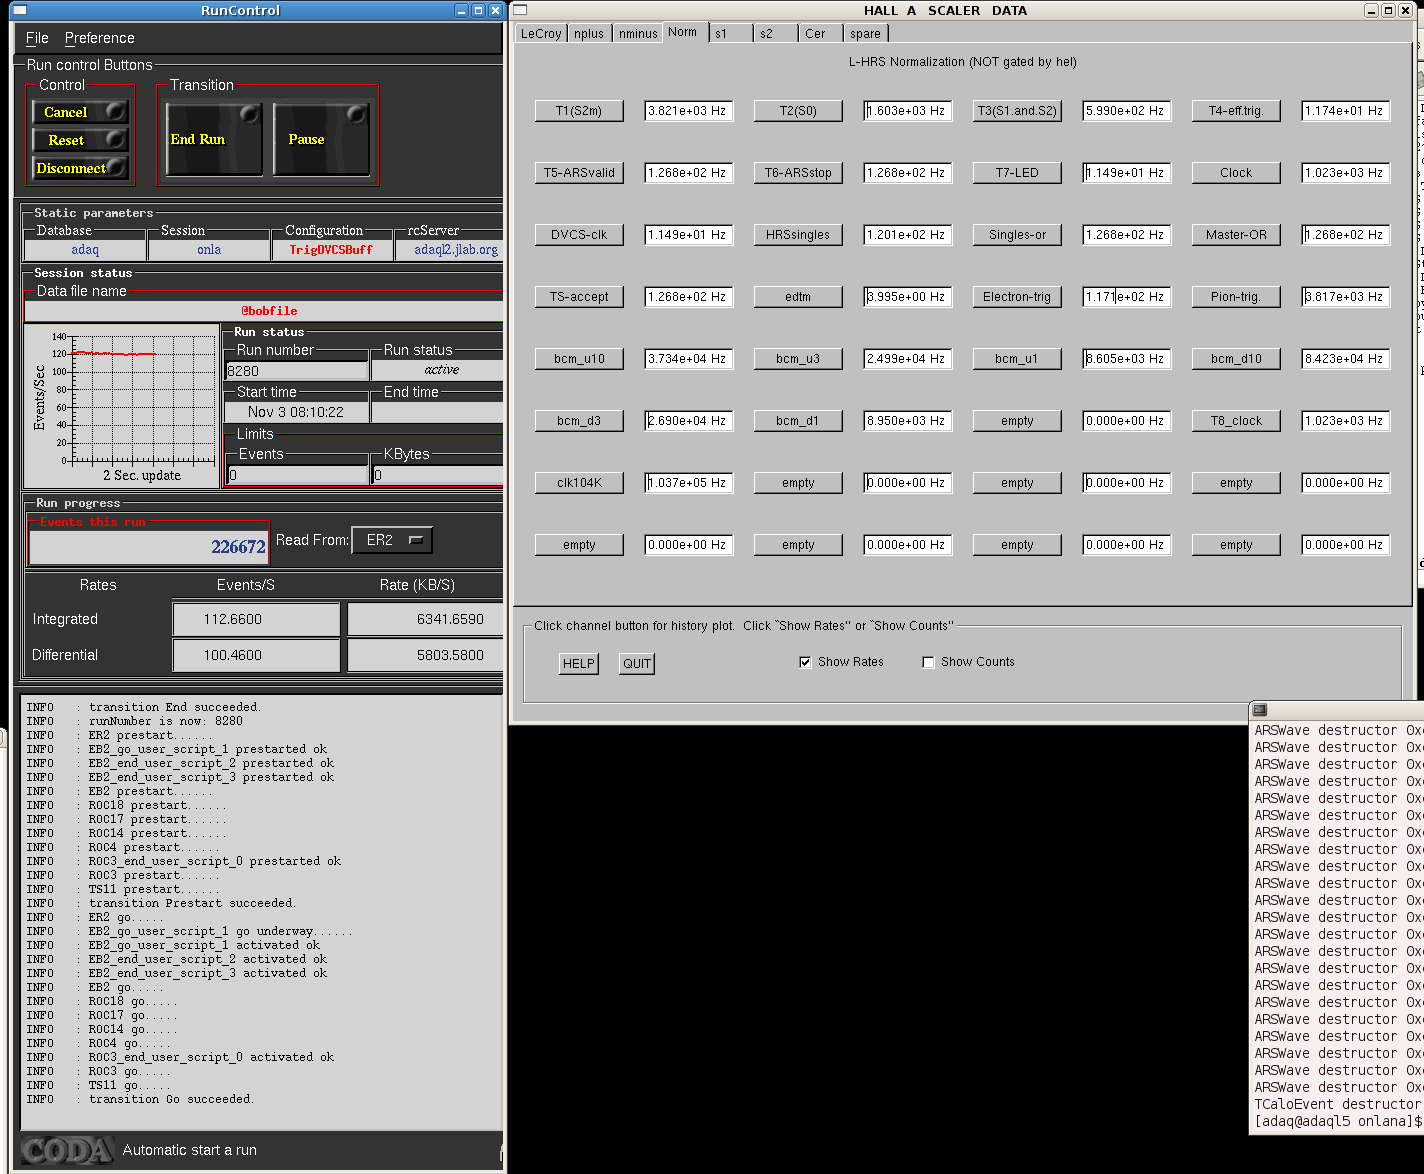The width and height of the screenshot is (1424, 1174).
Task: Open Pion-trig. channel history
Action: (x=1236, y=297)
